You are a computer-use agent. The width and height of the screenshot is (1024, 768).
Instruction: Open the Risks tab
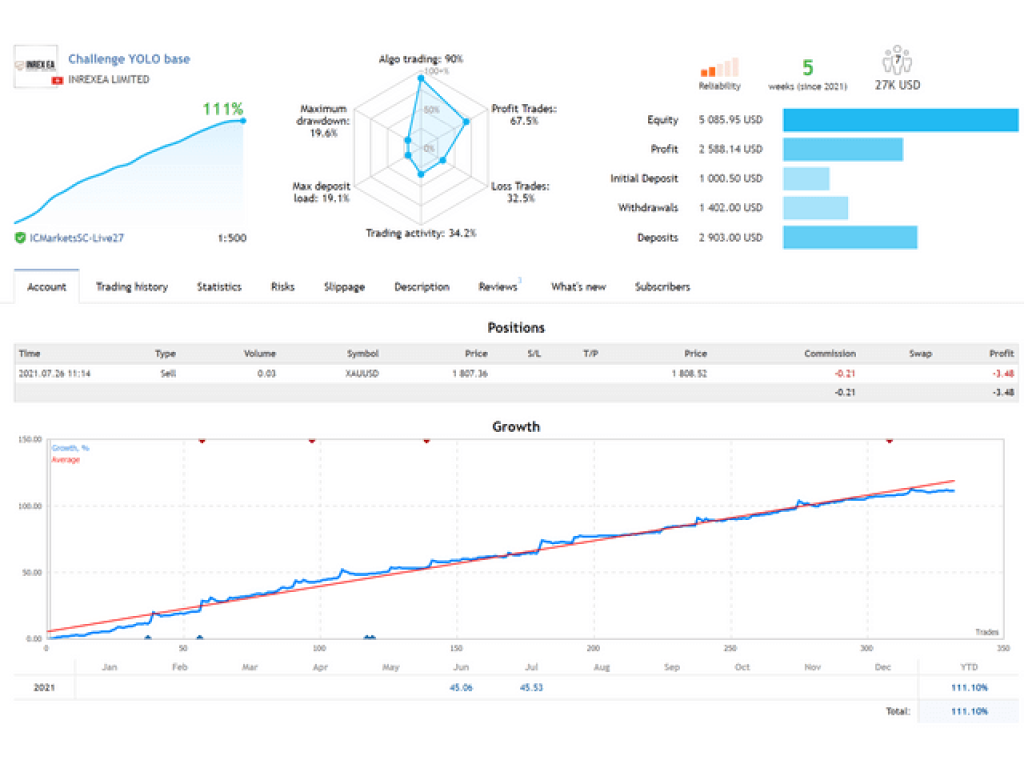283,287
